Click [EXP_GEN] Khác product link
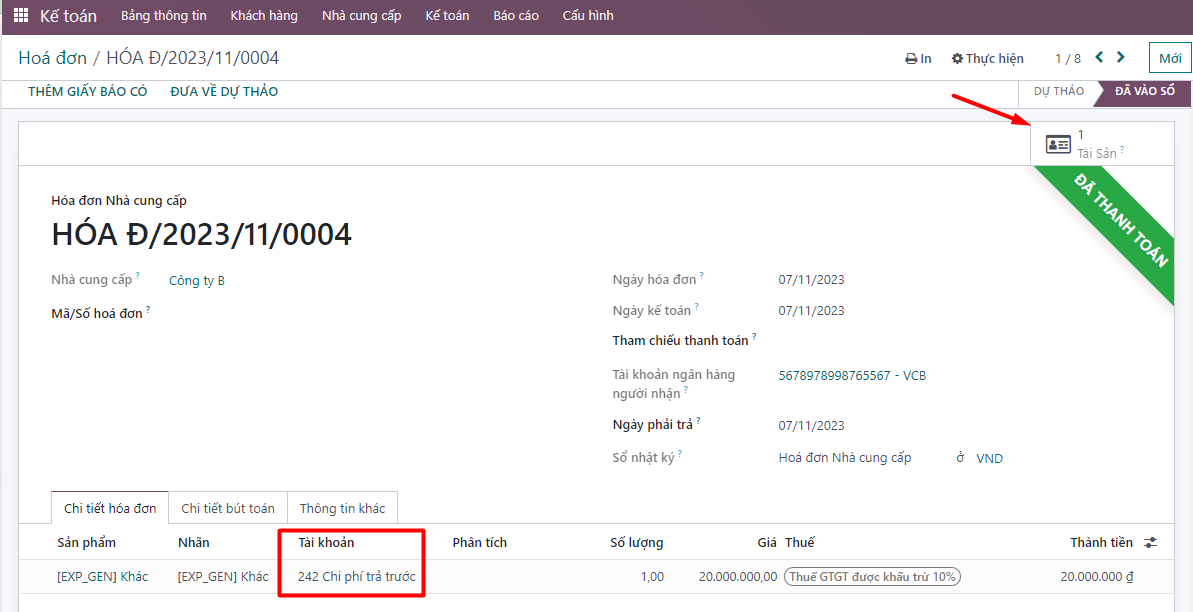Image resolution: width=1193 pixels, height=612 pixels. 103,577
